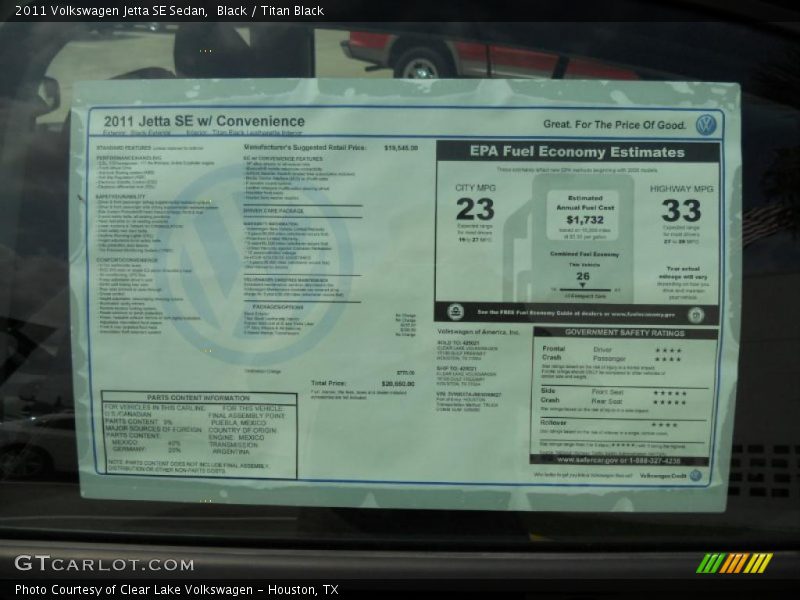Image resolution: width=800 pixels, height=600 pixels.
Task: Click 'Your actual mileage will vary' note
Action: (683, 272)
